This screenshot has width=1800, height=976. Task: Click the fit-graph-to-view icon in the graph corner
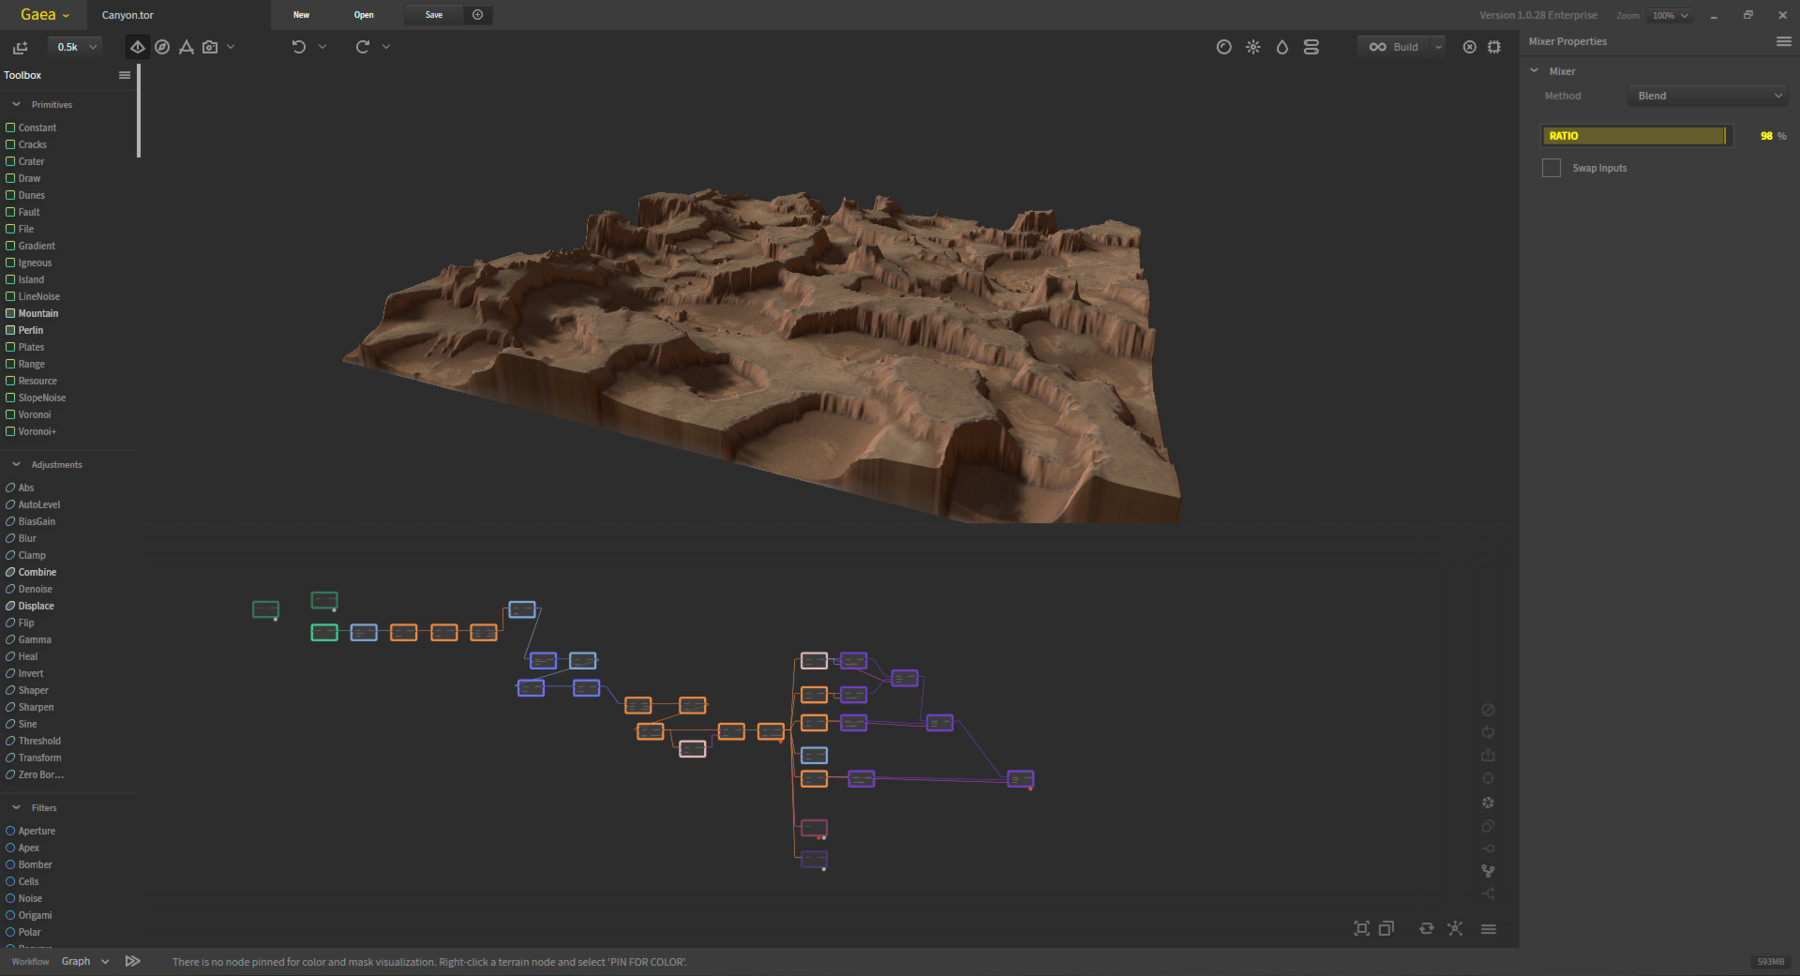[1361, 928]
